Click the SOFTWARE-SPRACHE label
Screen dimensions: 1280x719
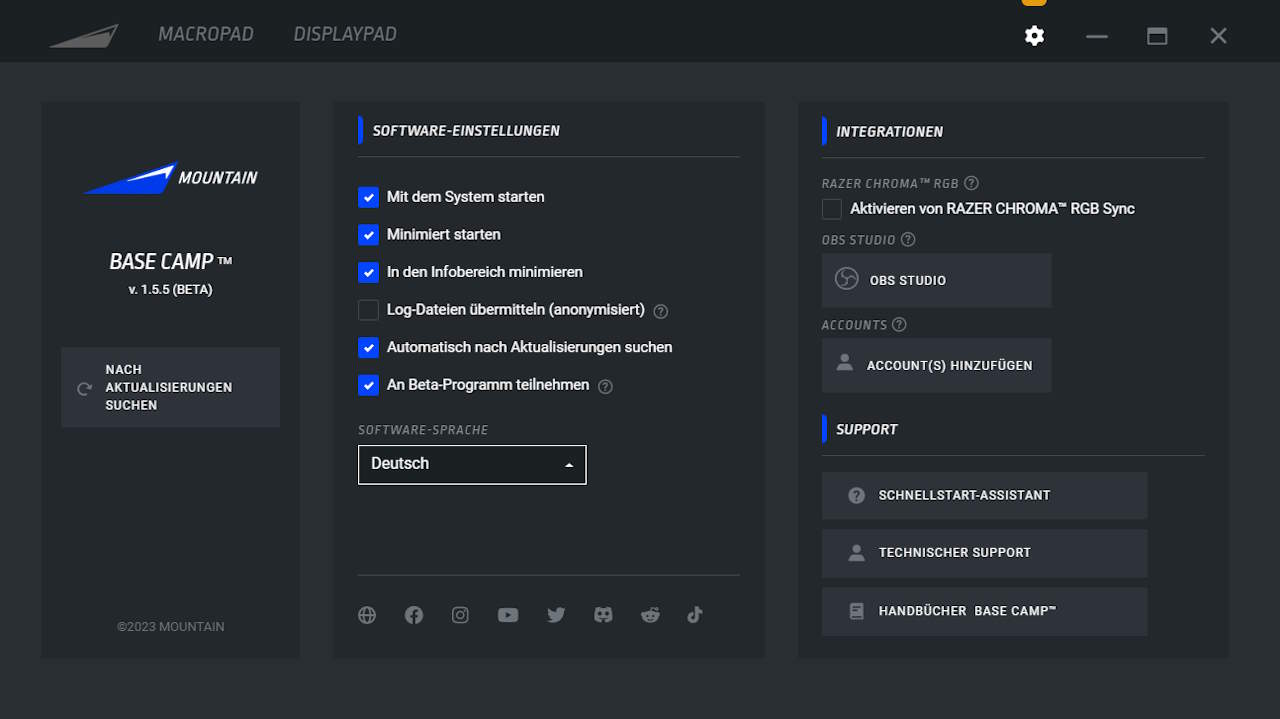(x=423, y=430)
